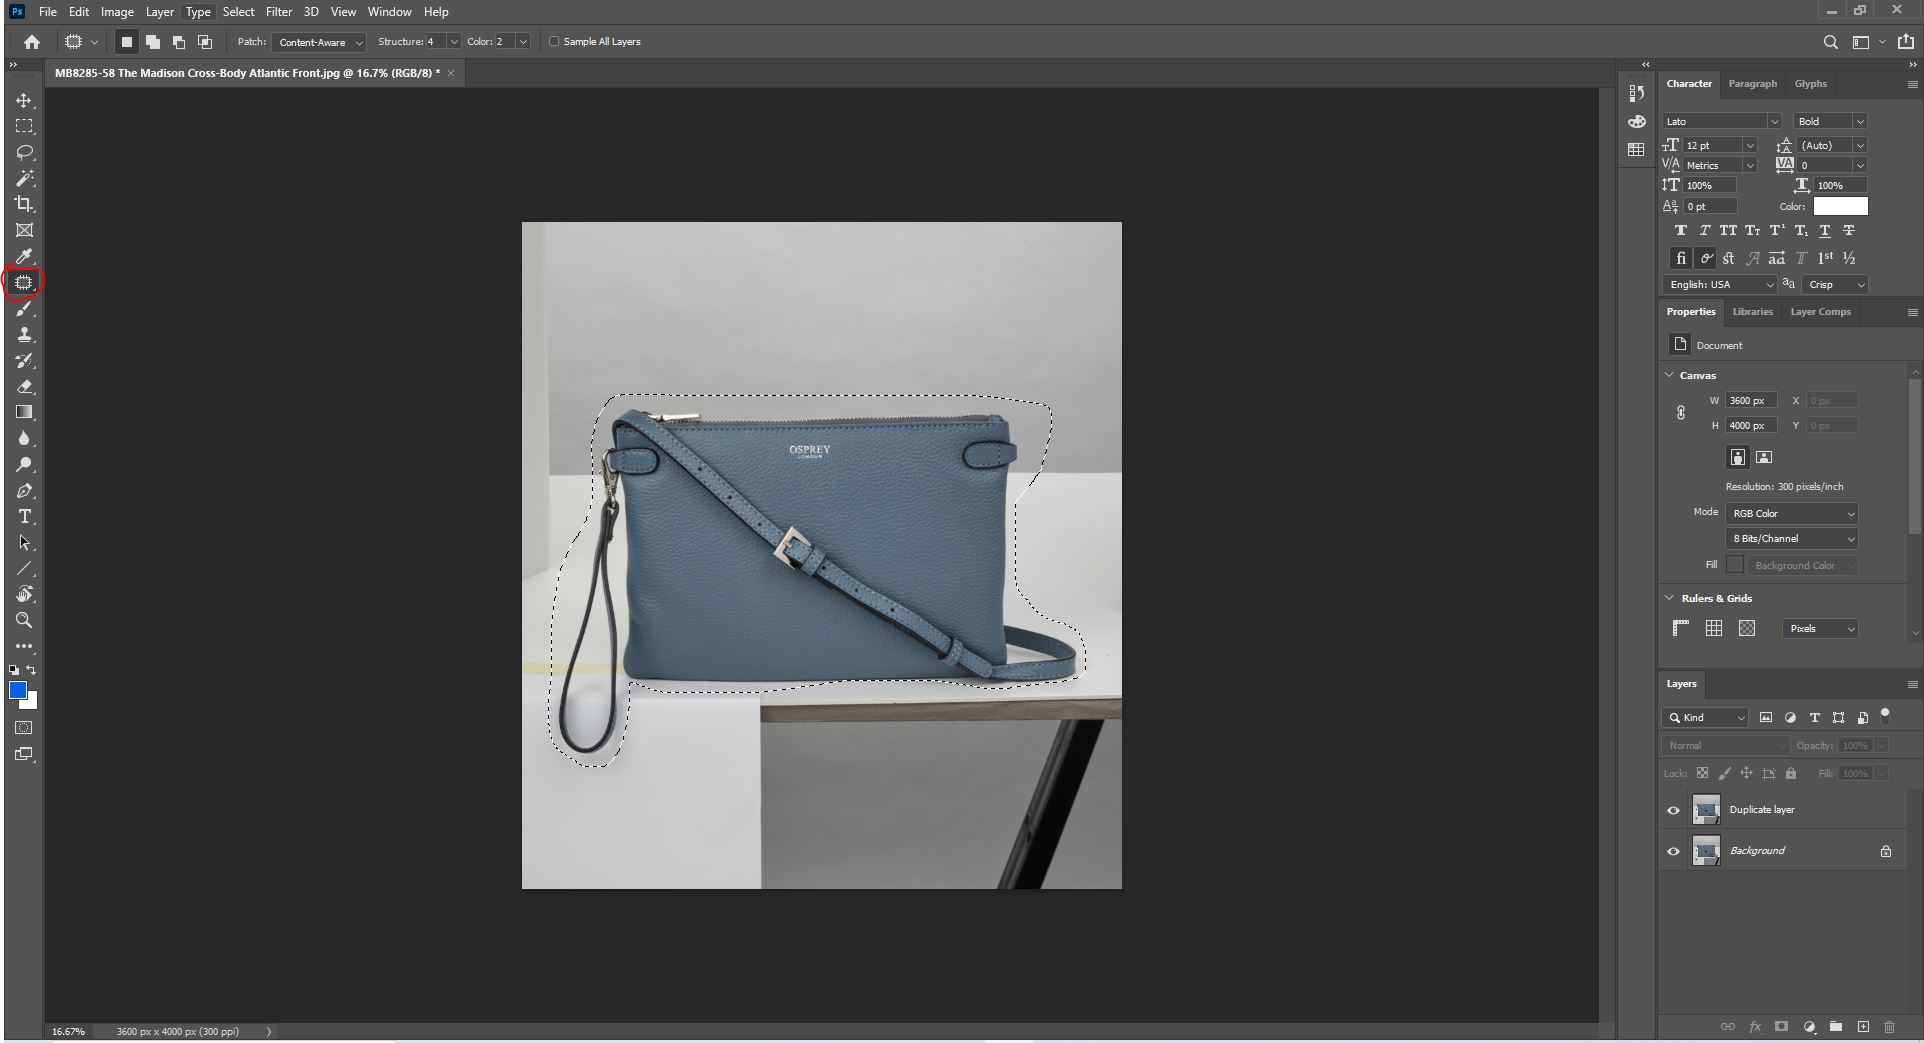Toggle All Caps text style
Screen dimensions: 1924x1043
tap(1728, 231)
